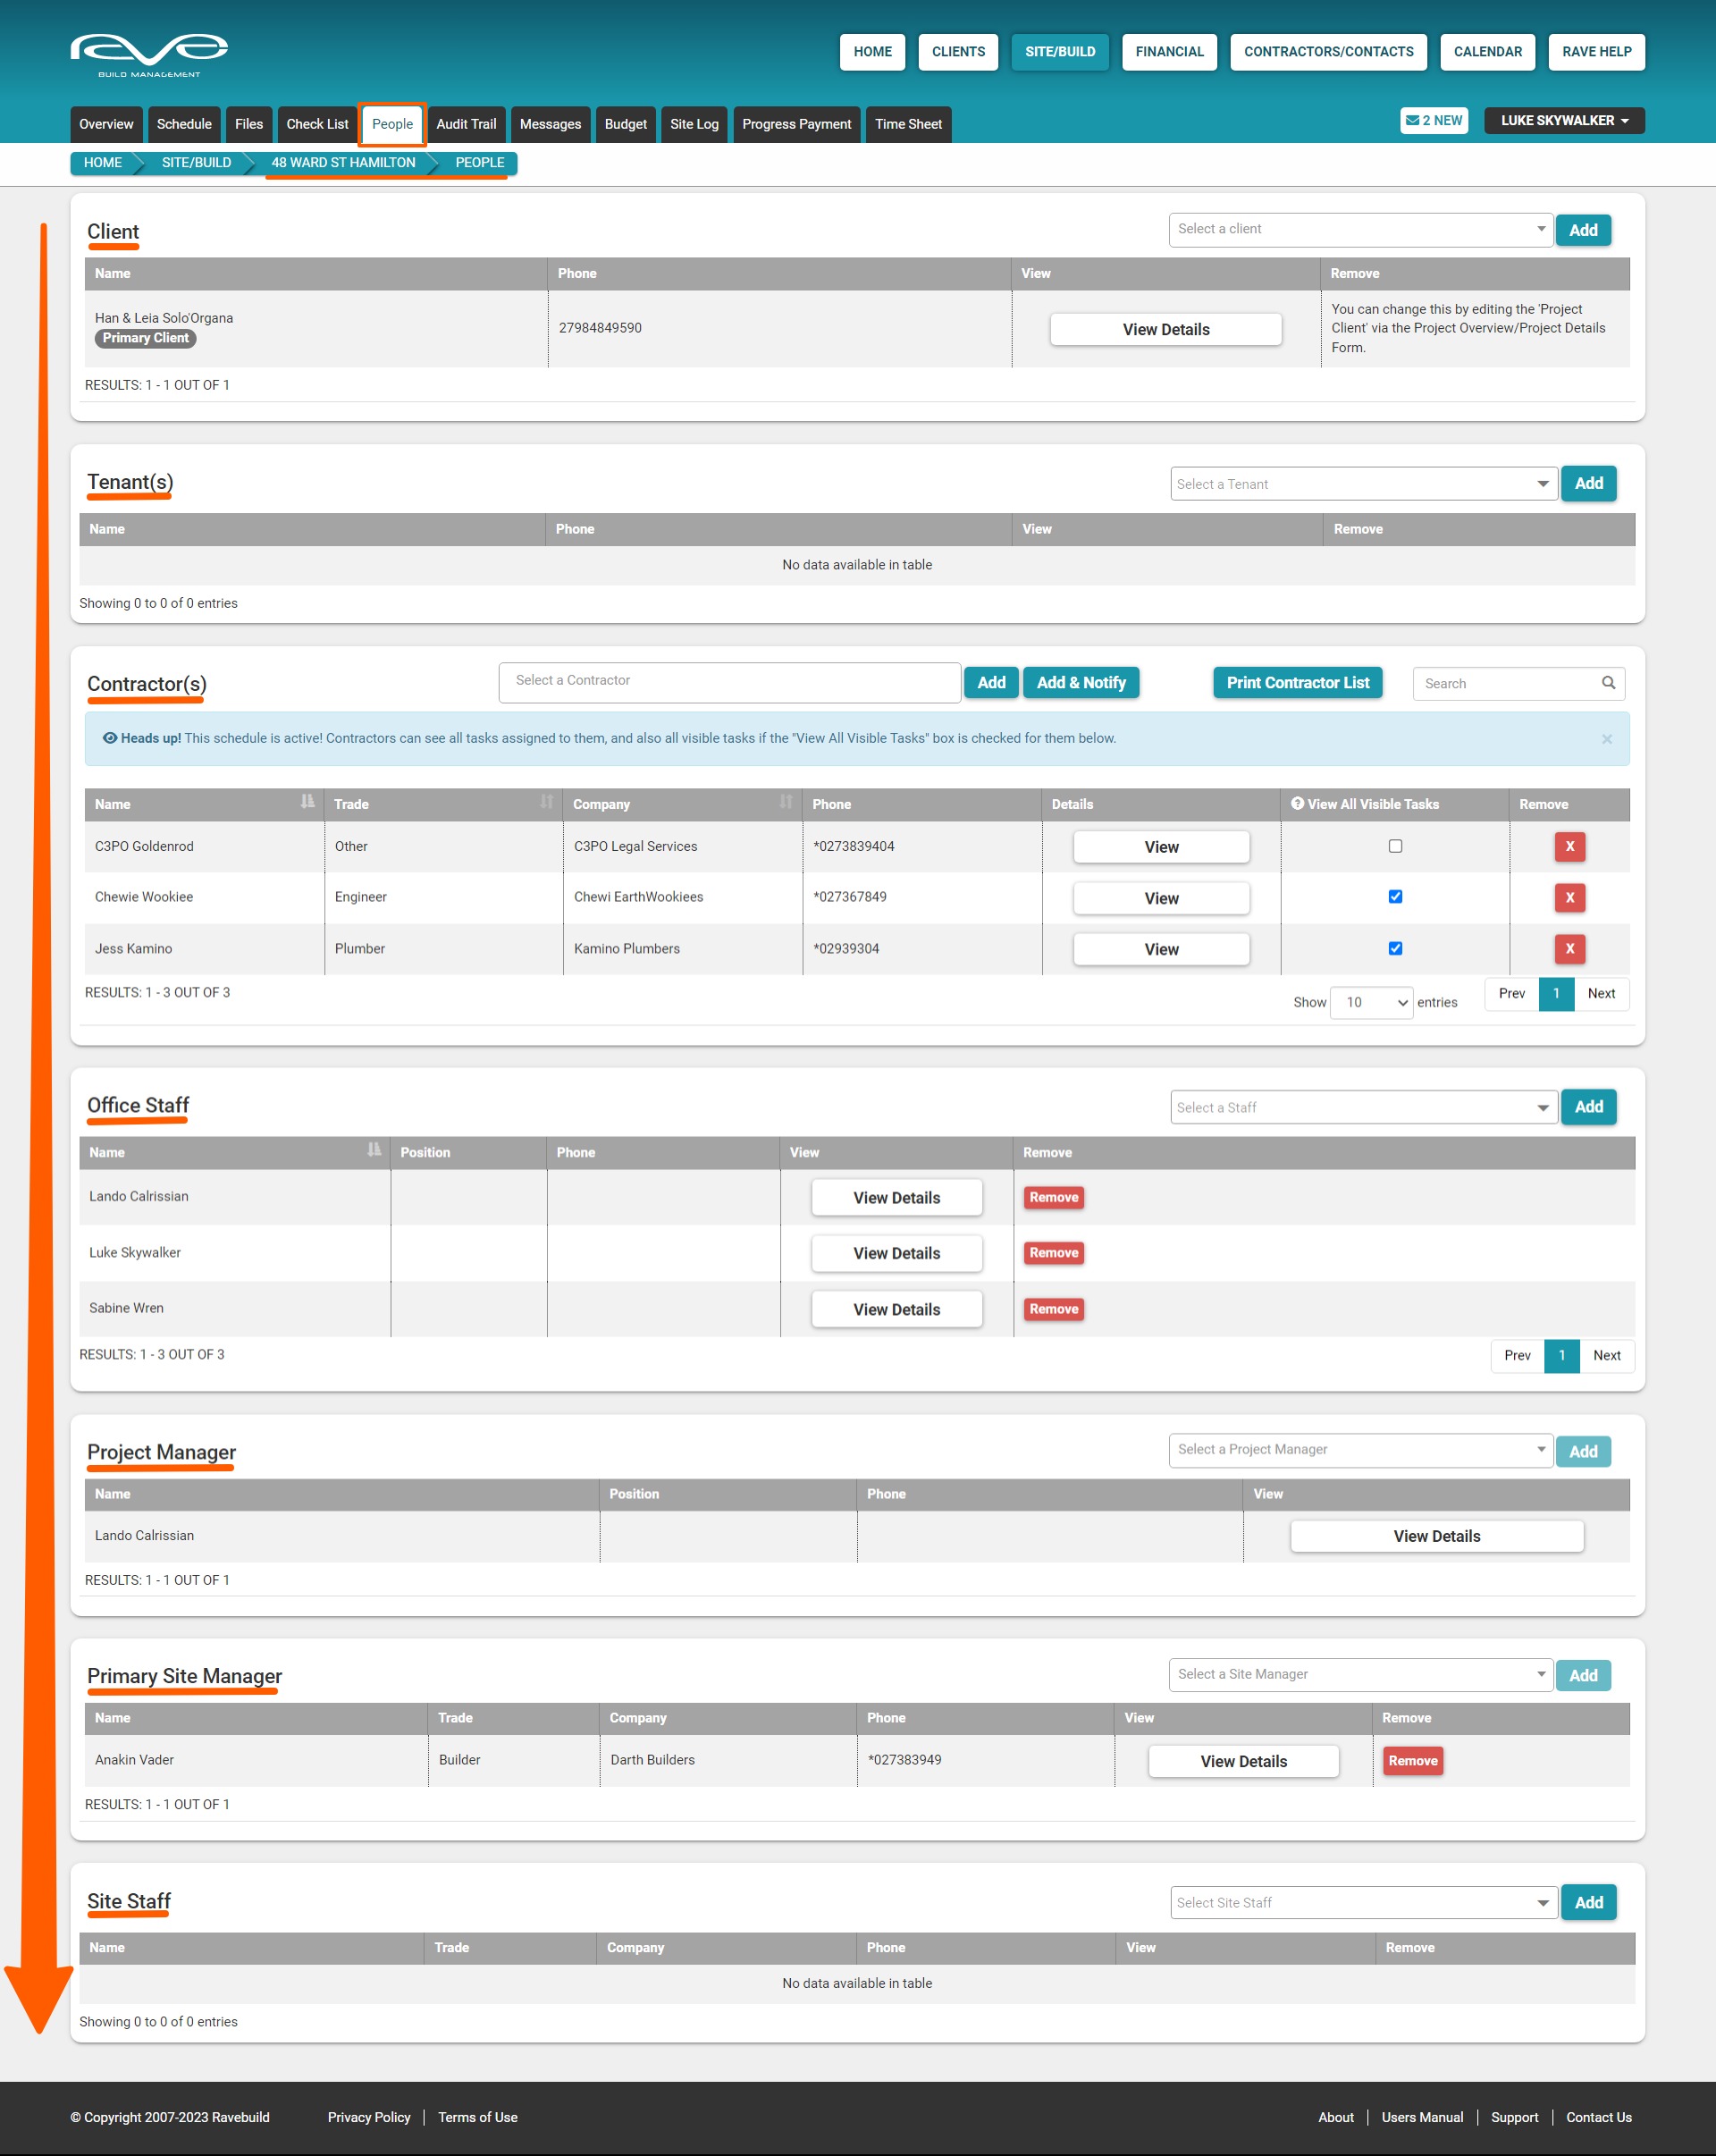Click the Select a Contractor input field
The height and width of the screenshot is (2156, 1716).
[x=729, y=682]
